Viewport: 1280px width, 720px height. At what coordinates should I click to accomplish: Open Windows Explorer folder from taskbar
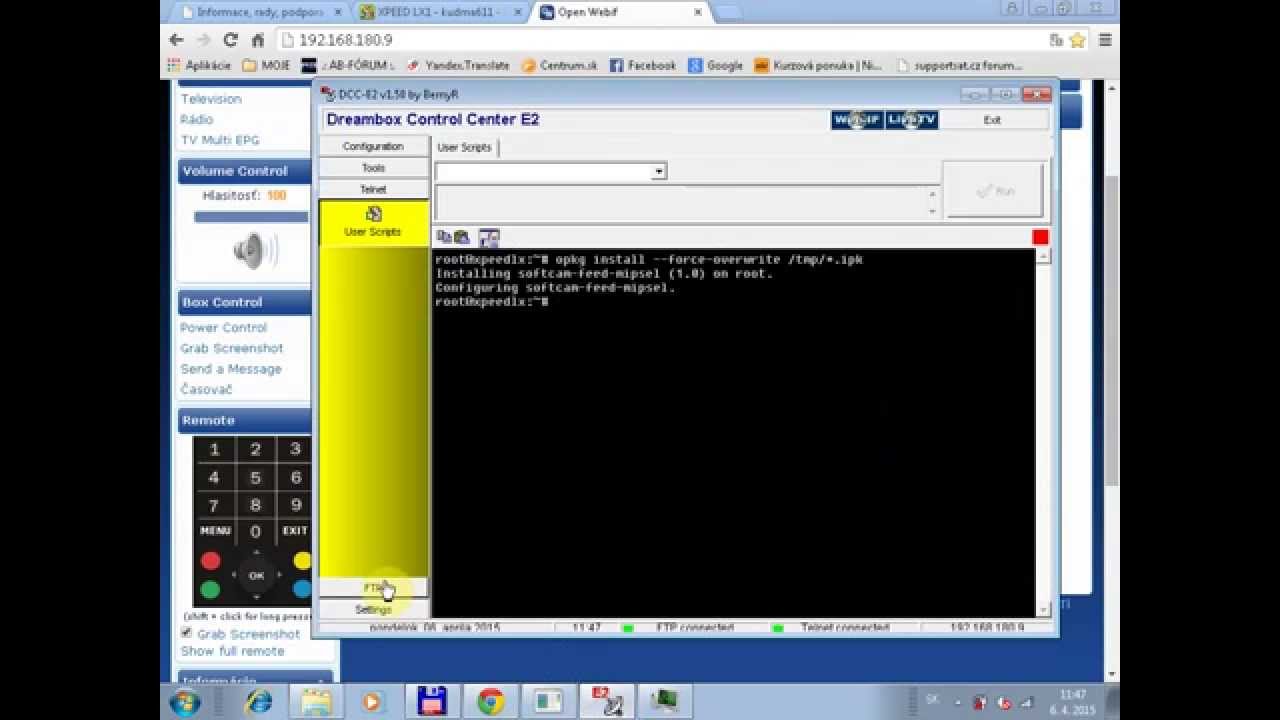(x=316, y=701)
